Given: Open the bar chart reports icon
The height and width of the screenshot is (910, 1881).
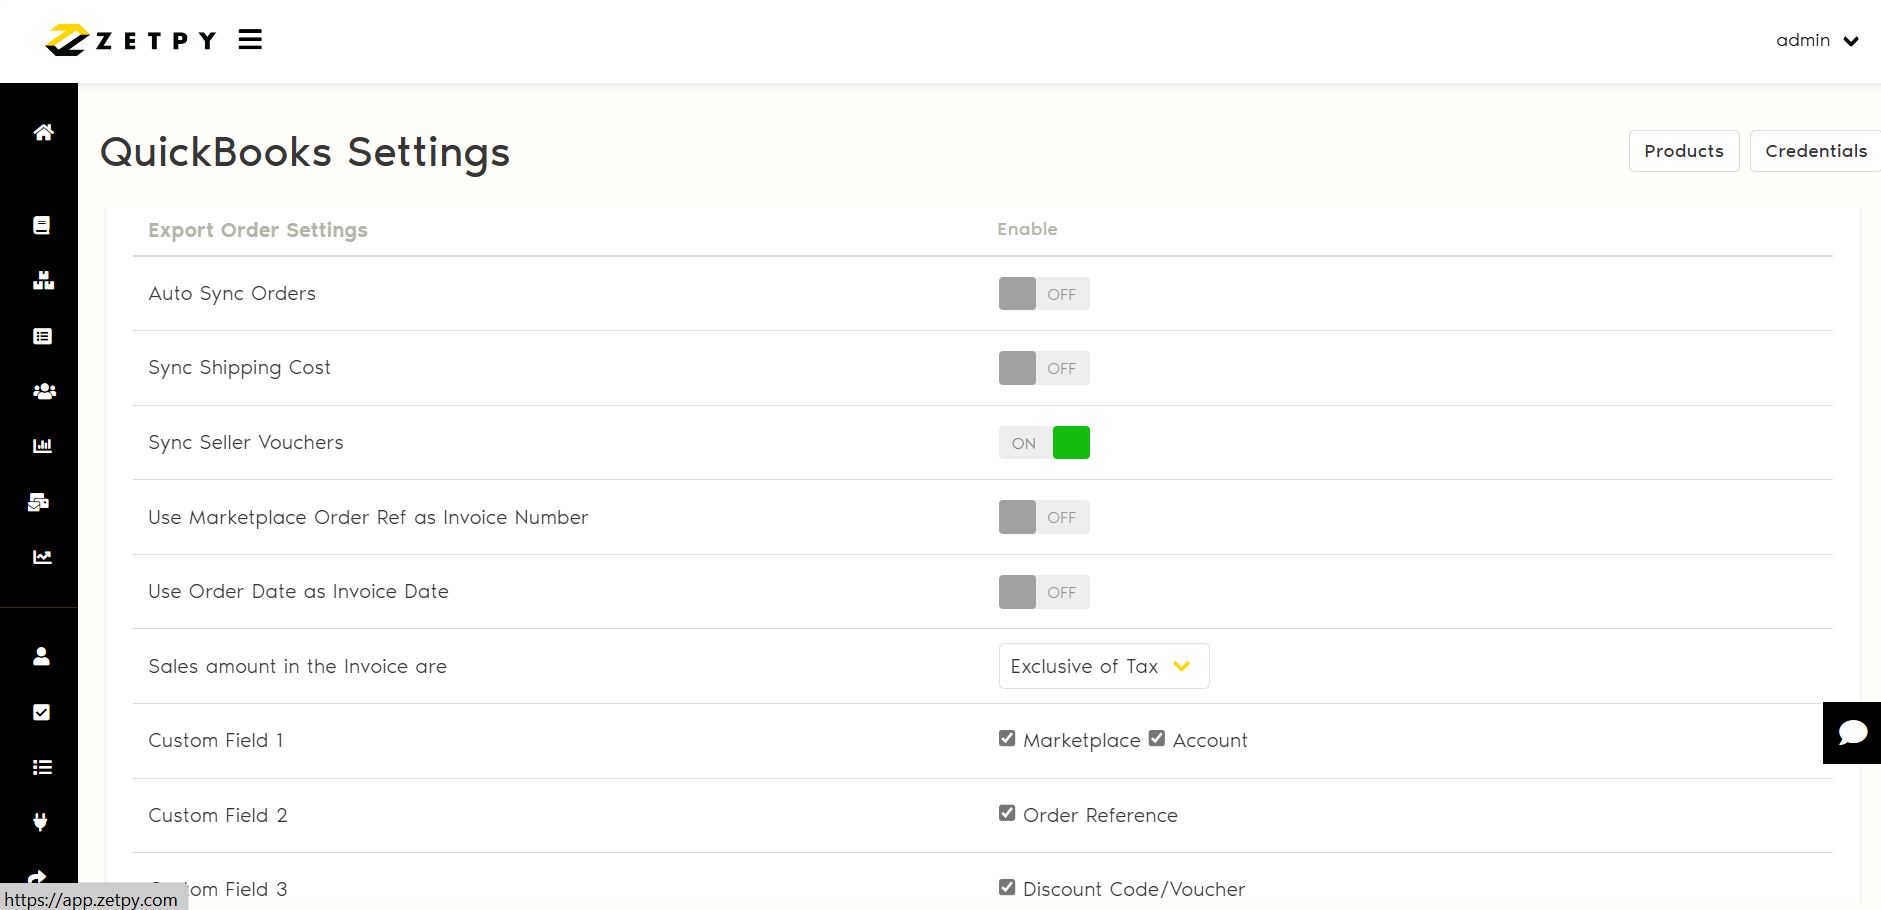Looking at the screenshot, I should pyautogui.click(x=42, y=446).
